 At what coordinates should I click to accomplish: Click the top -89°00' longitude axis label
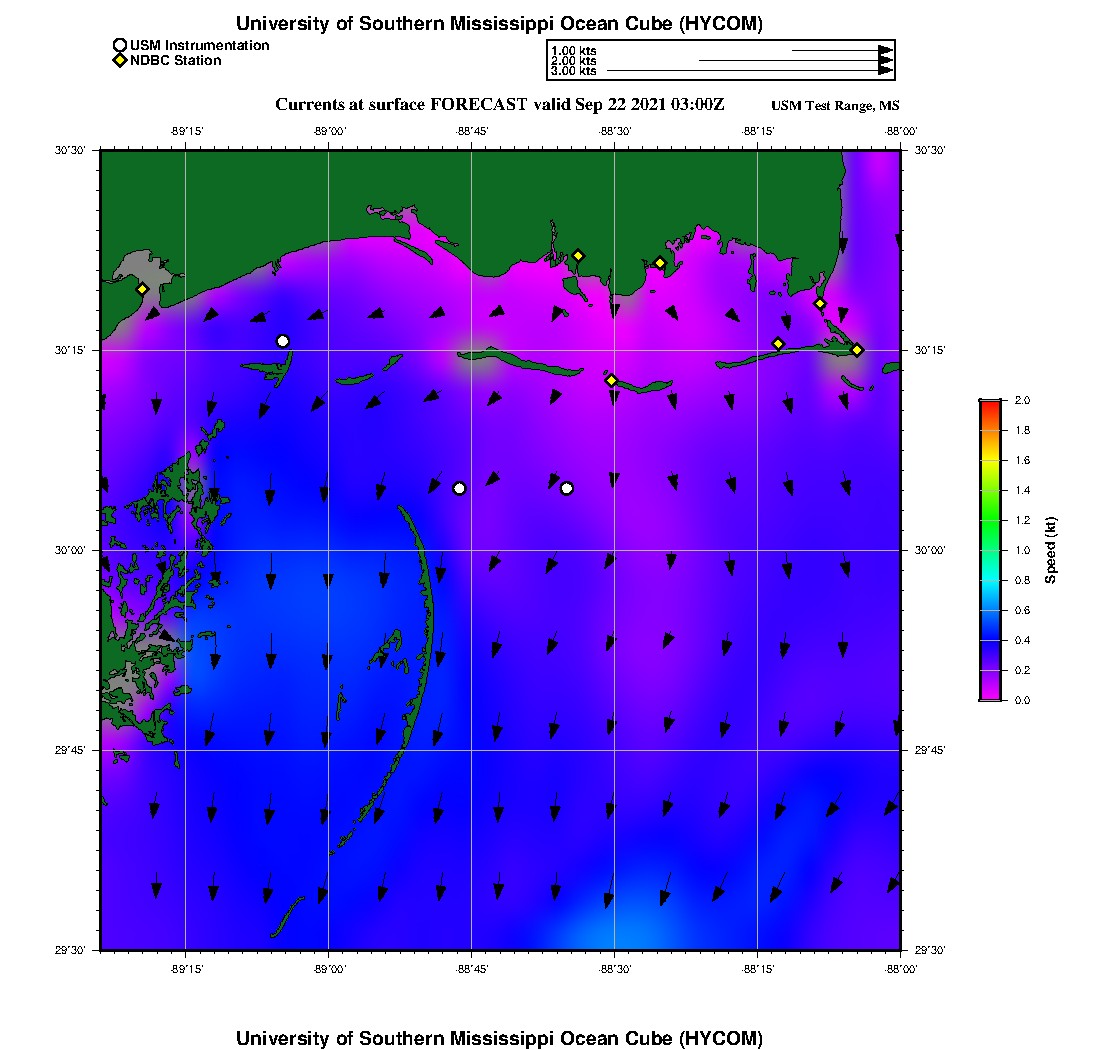coord(330,131)
